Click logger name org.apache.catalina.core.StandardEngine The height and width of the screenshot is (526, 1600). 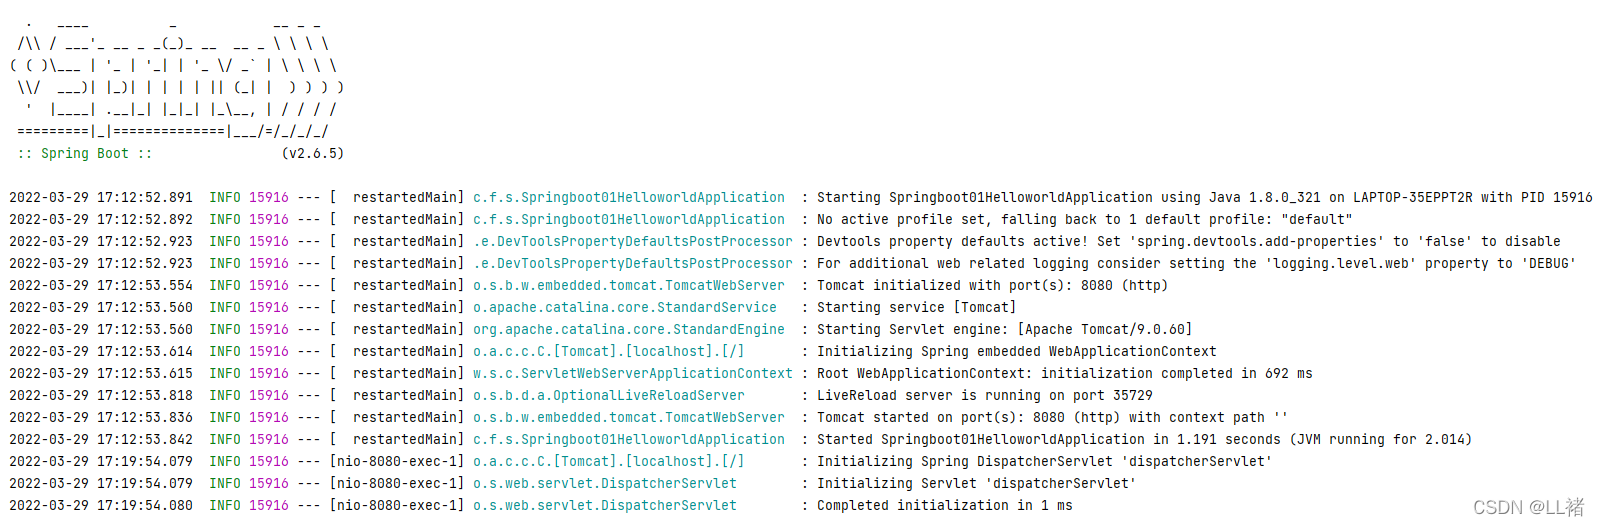(x=629, y=330)
